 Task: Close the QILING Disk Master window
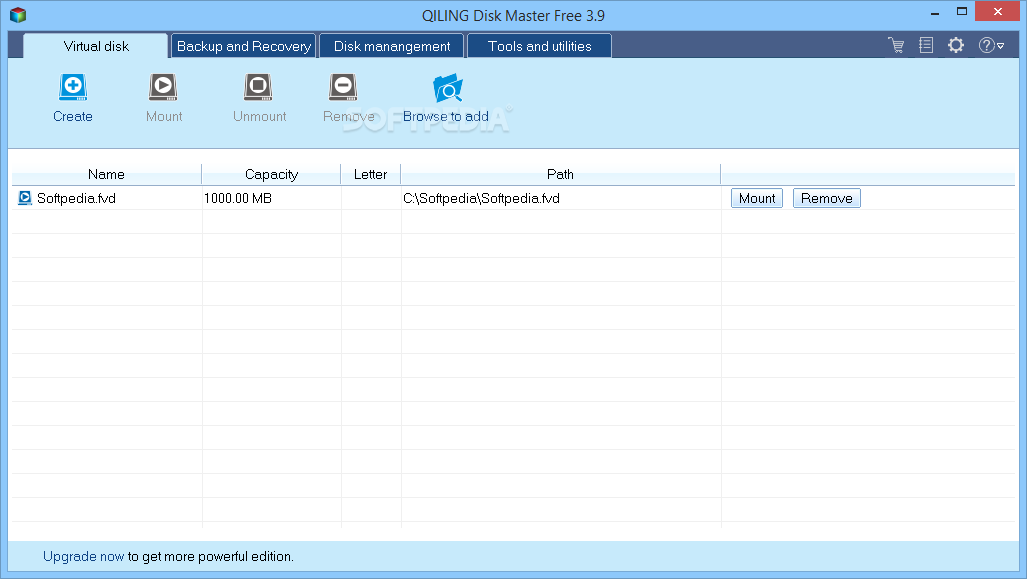tap(998, 11)
